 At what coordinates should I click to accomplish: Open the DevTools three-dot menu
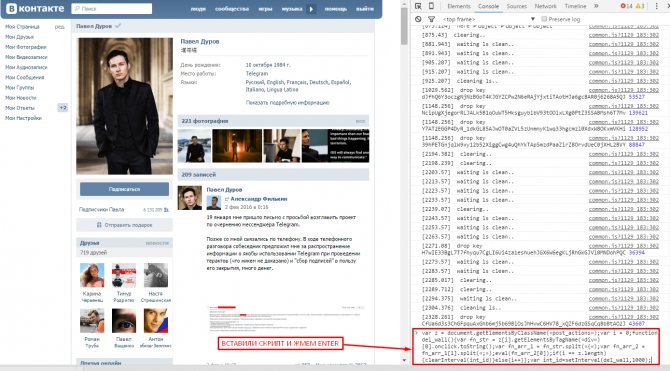pos(657,6)
